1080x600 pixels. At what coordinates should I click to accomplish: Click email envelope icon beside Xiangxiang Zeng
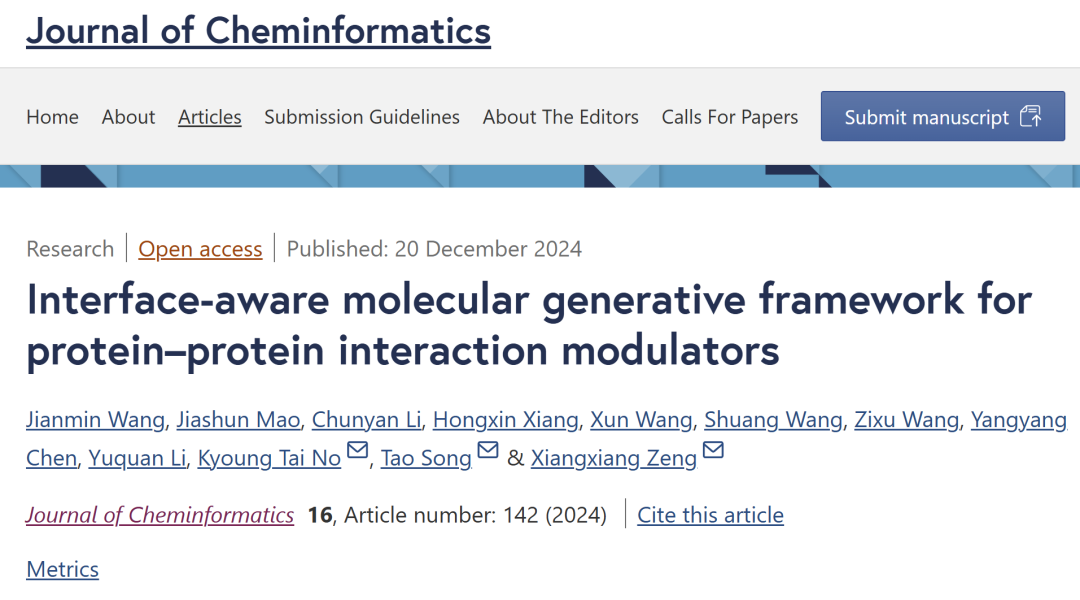pyautogui.click(x=713, y=451)
